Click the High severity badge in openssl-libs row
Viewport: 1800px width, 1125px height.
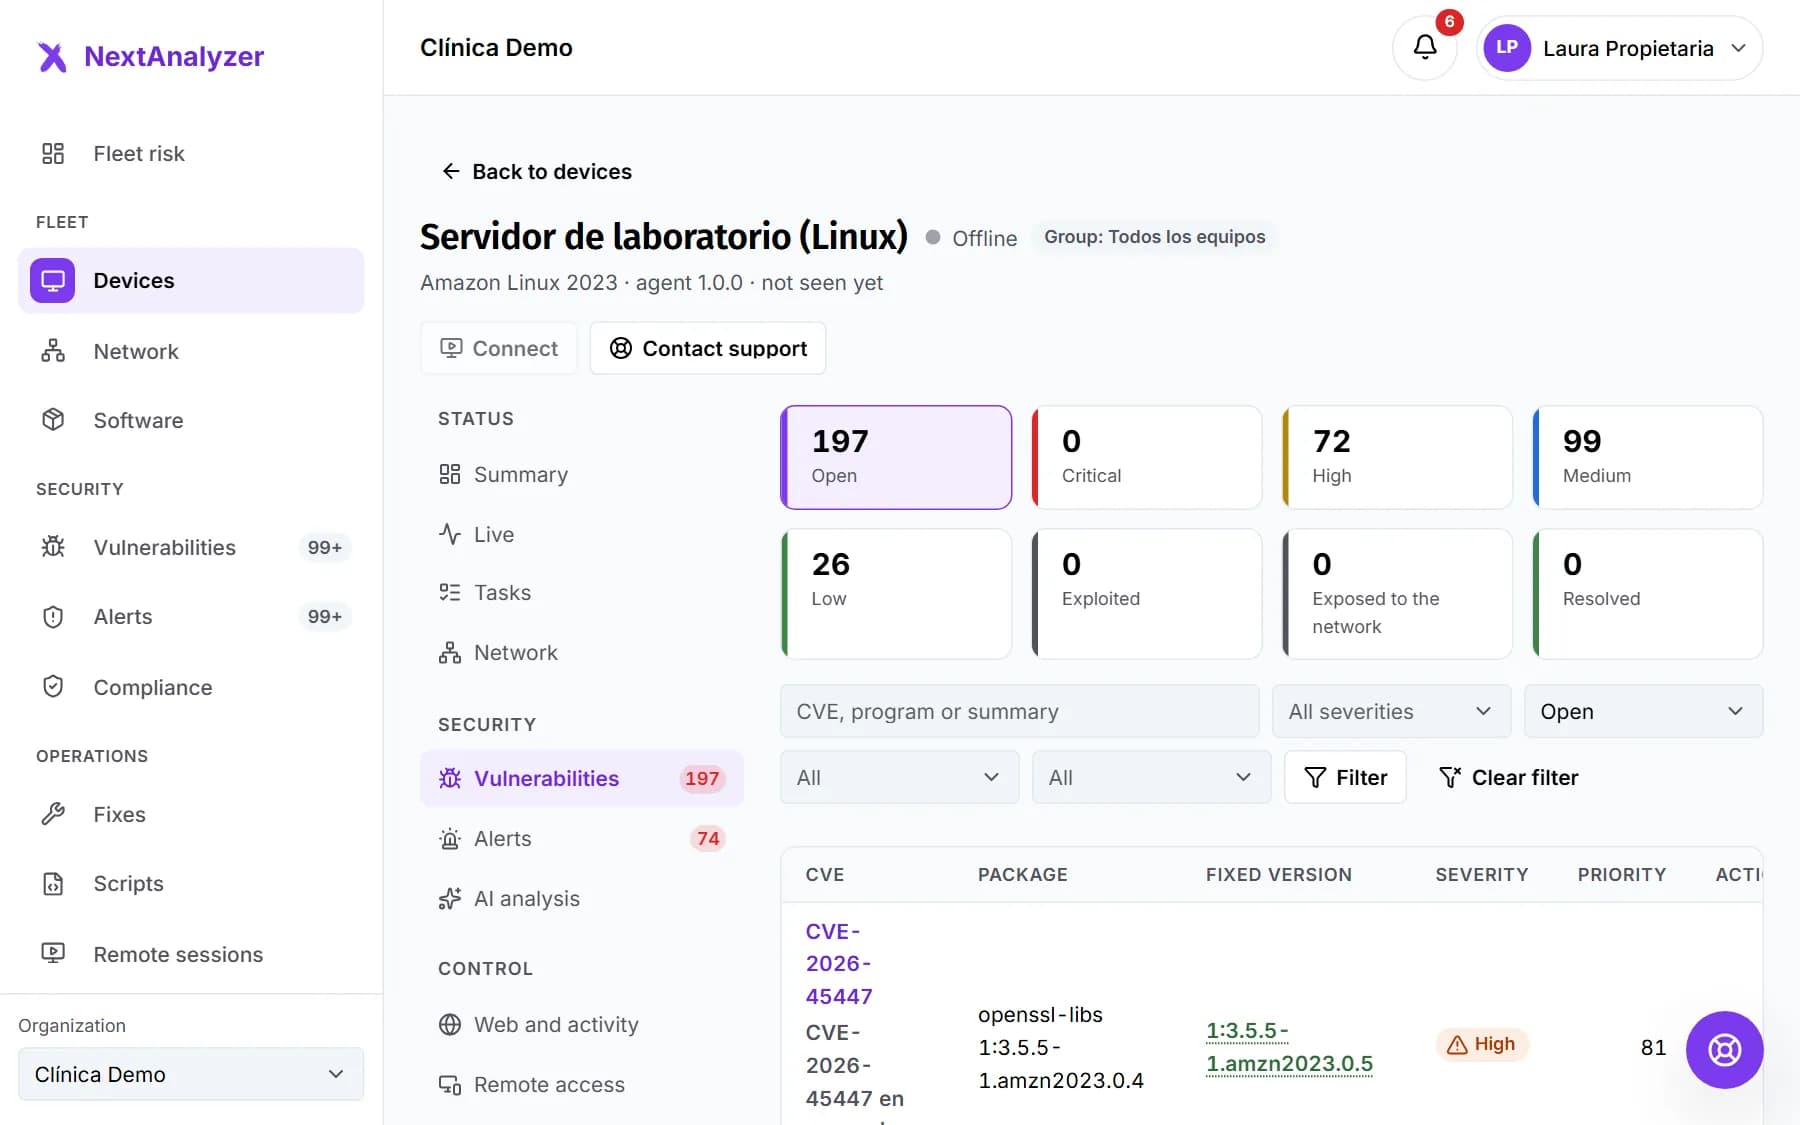[1482, 1044]
